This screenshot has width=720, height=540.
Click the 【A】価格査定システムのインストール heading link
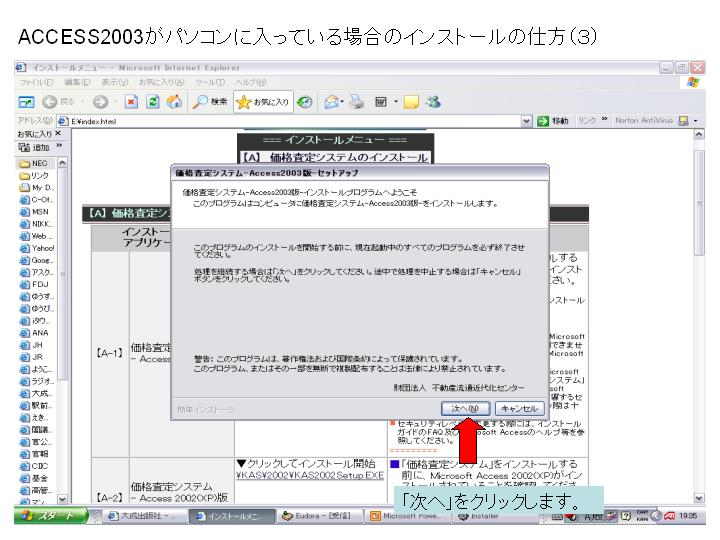(336, 158)
